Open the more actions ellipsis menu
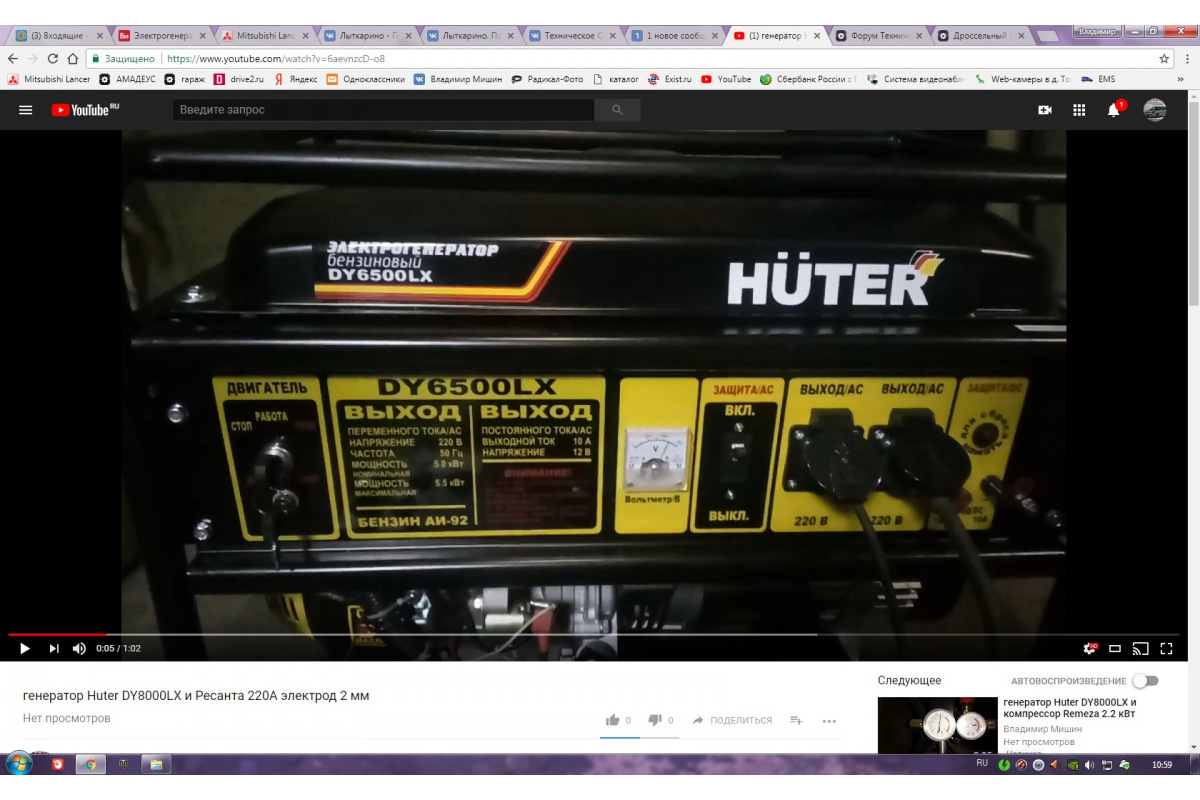The width and height of the screenshot is (1200, 800). coord(829,720)
